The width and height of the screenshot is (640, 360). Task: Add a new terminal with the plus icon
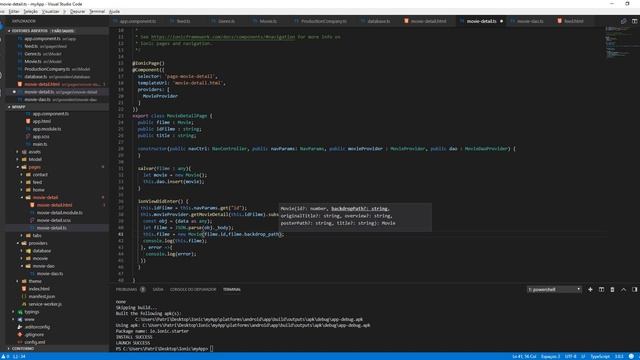(590, 289)
